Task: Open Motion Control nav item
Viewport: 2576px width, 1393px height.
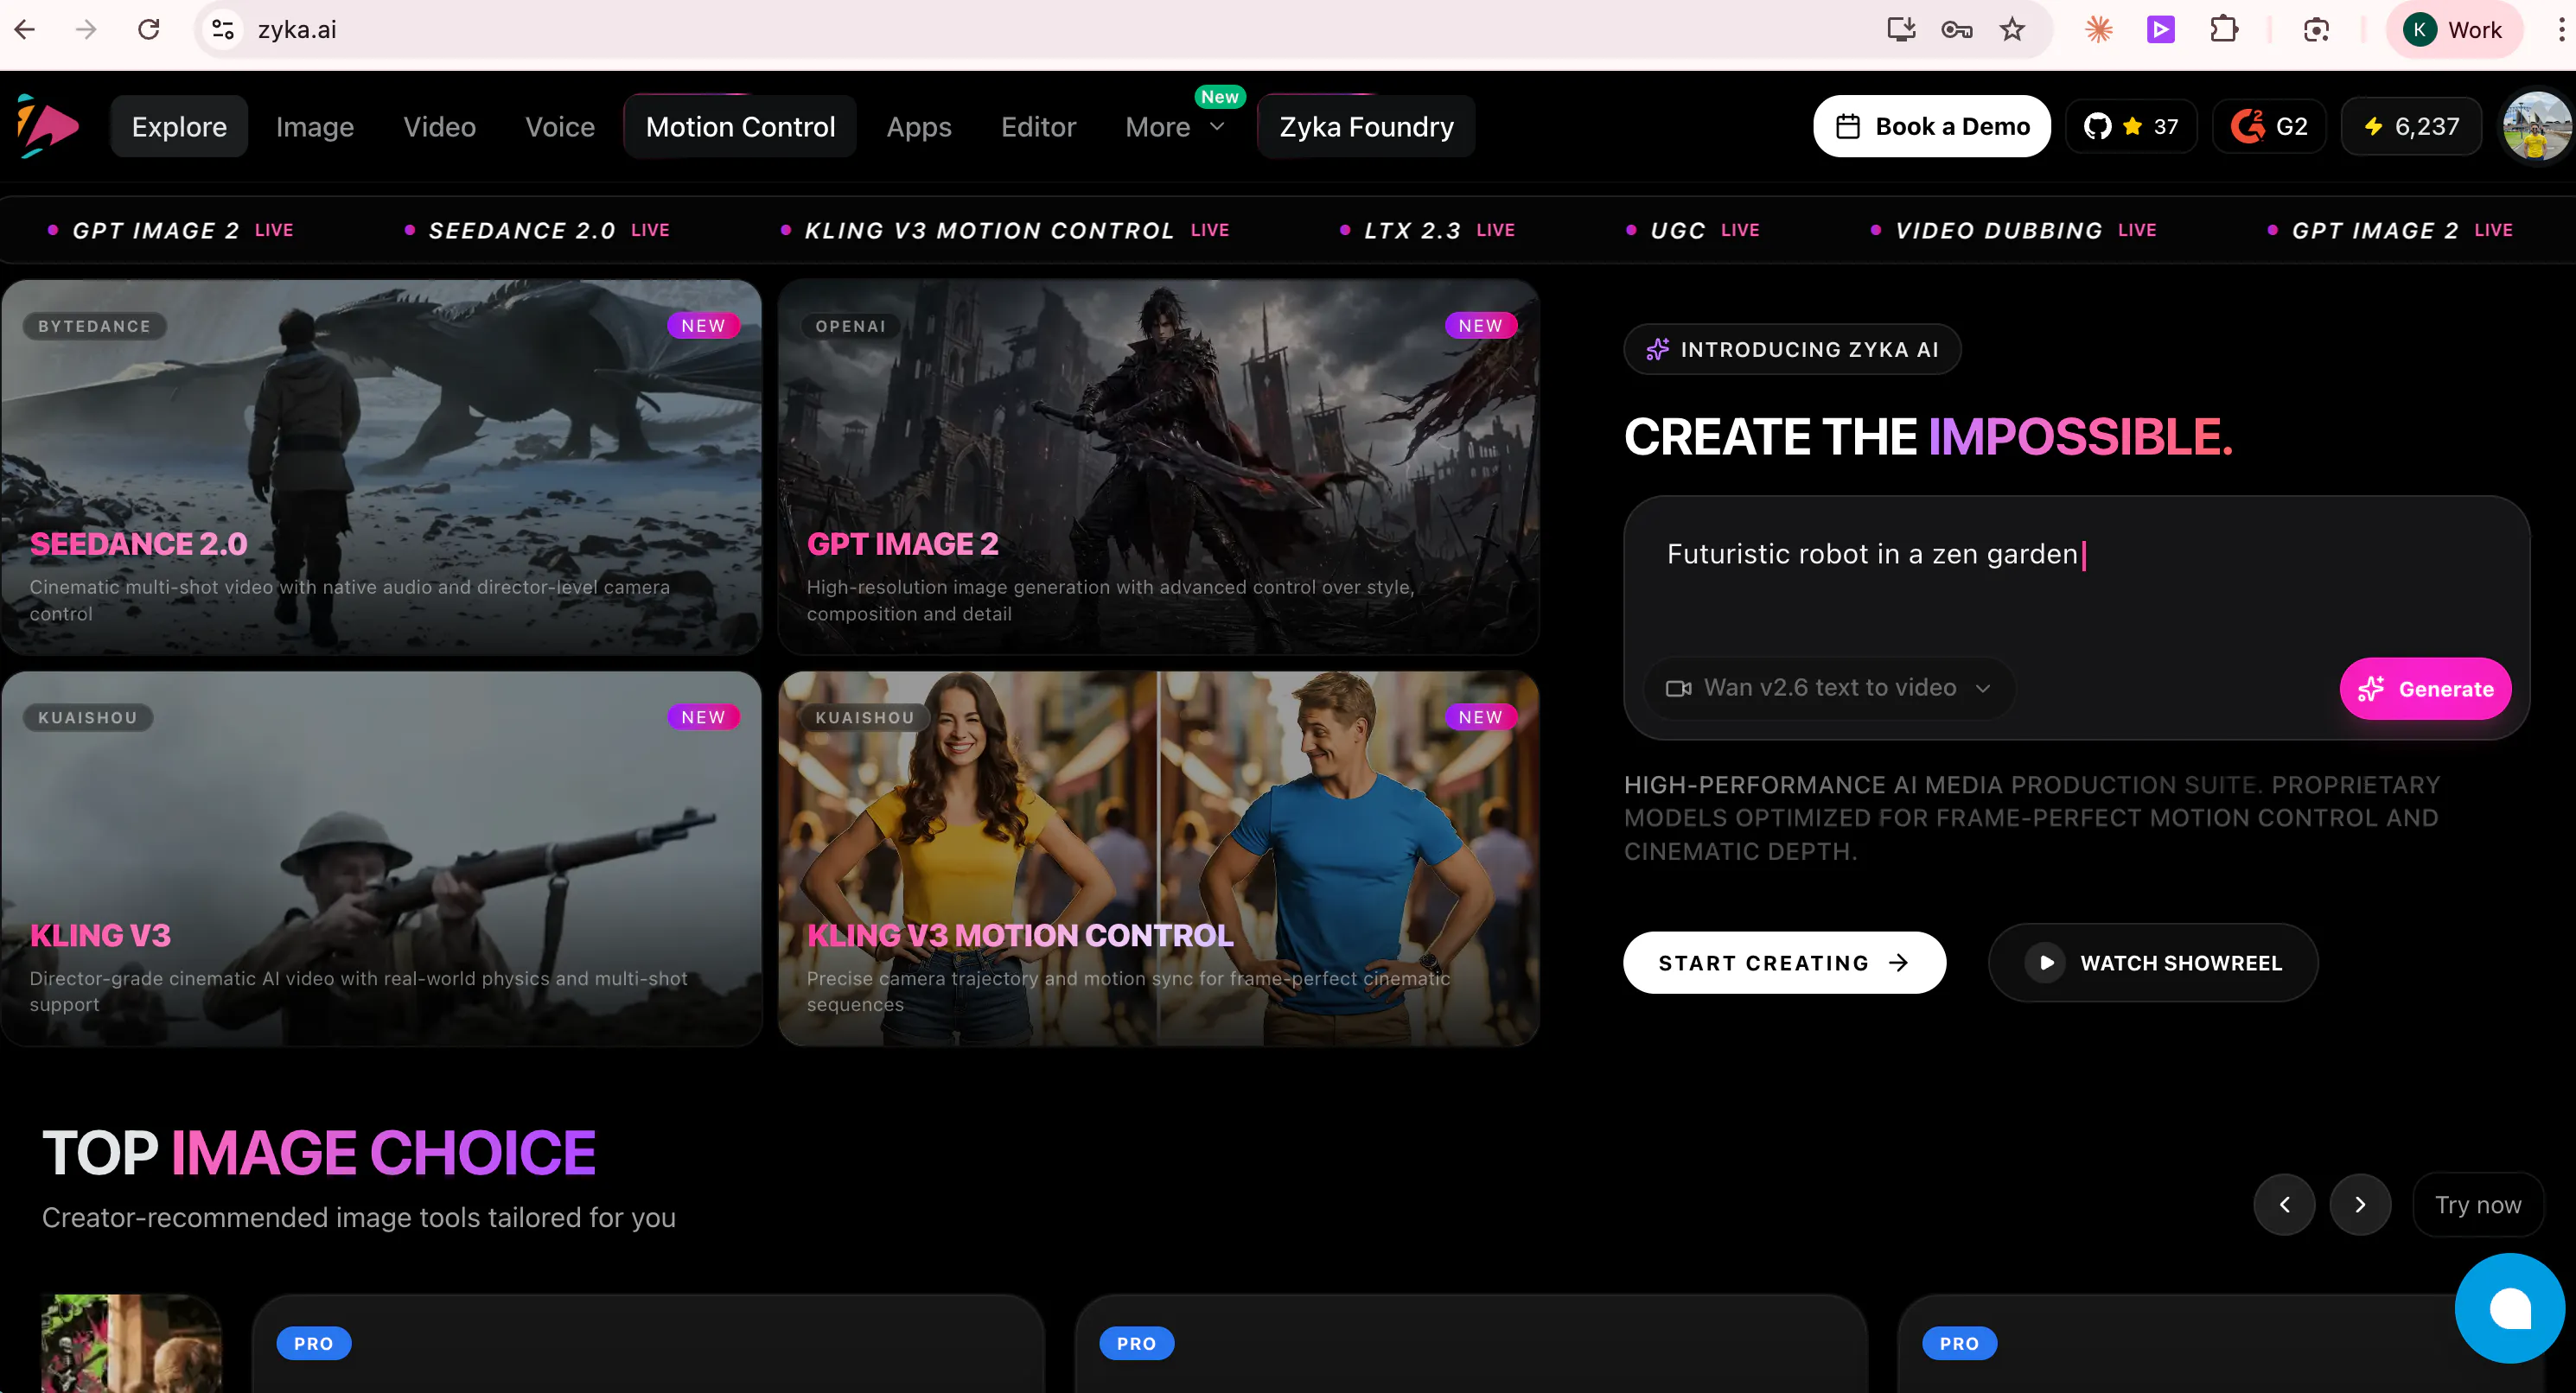Action: click(740, 127)
